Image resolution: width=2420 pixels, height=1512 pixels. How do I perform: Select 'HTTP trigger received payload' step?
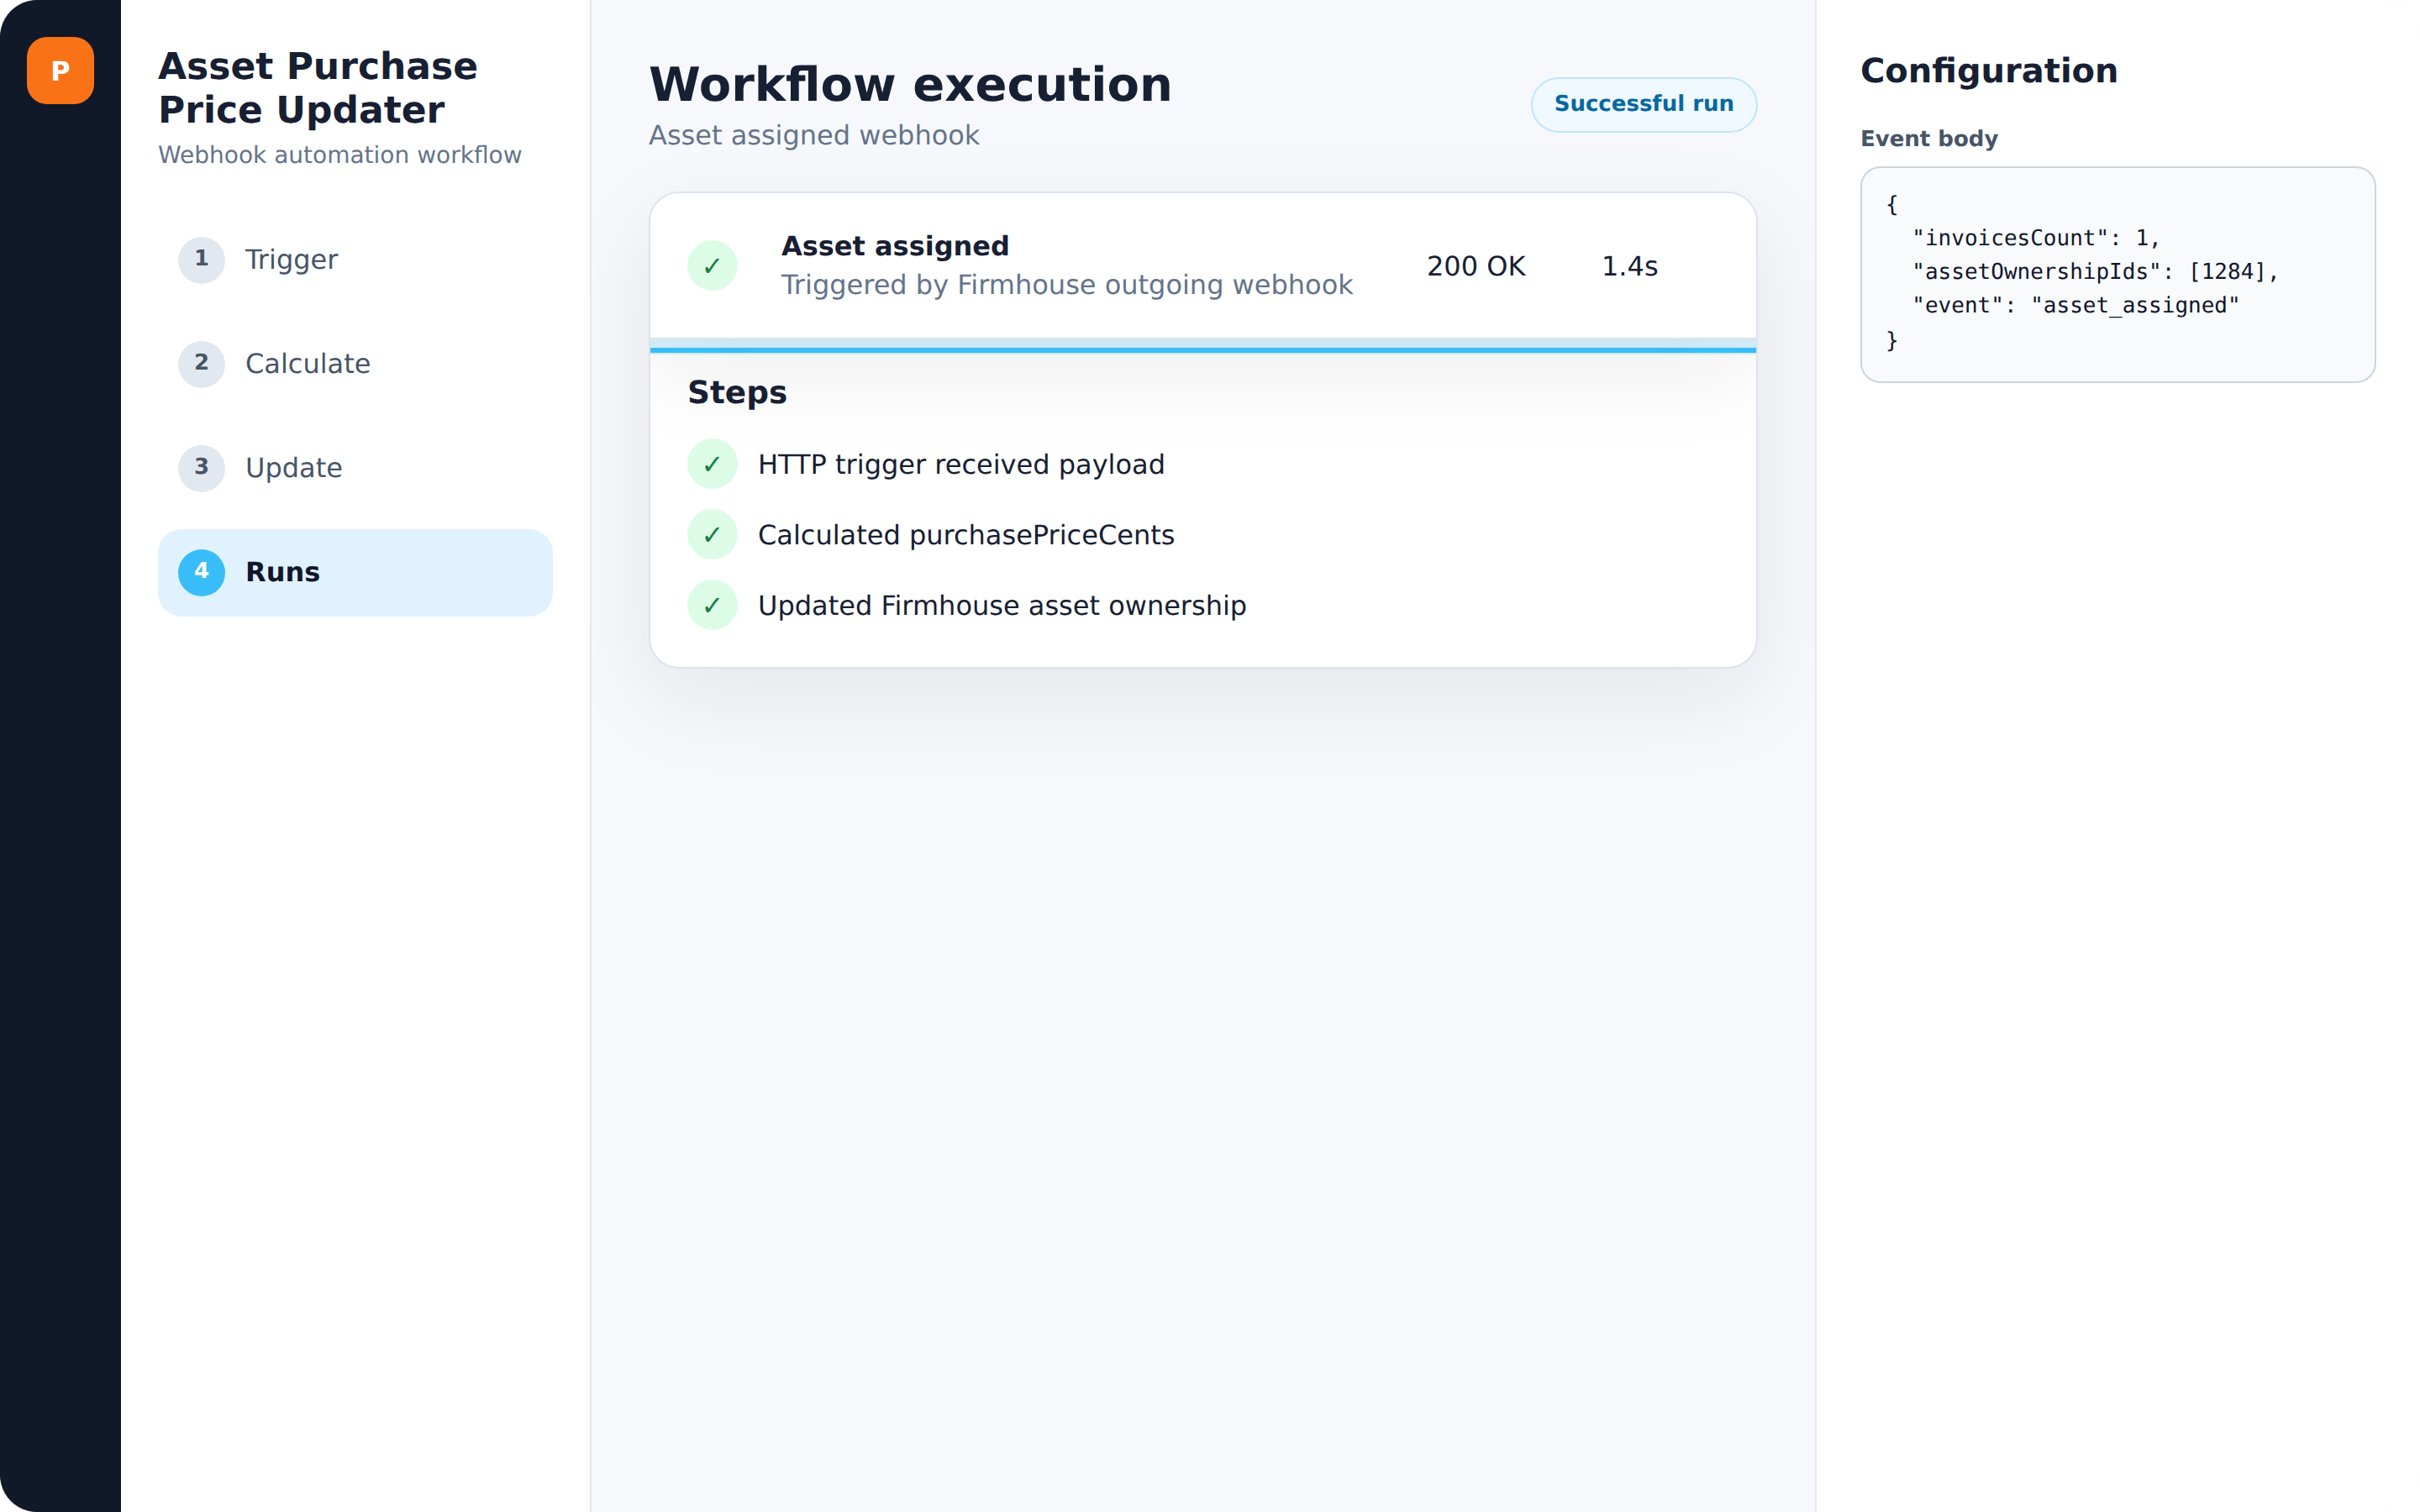pos(961,464)
